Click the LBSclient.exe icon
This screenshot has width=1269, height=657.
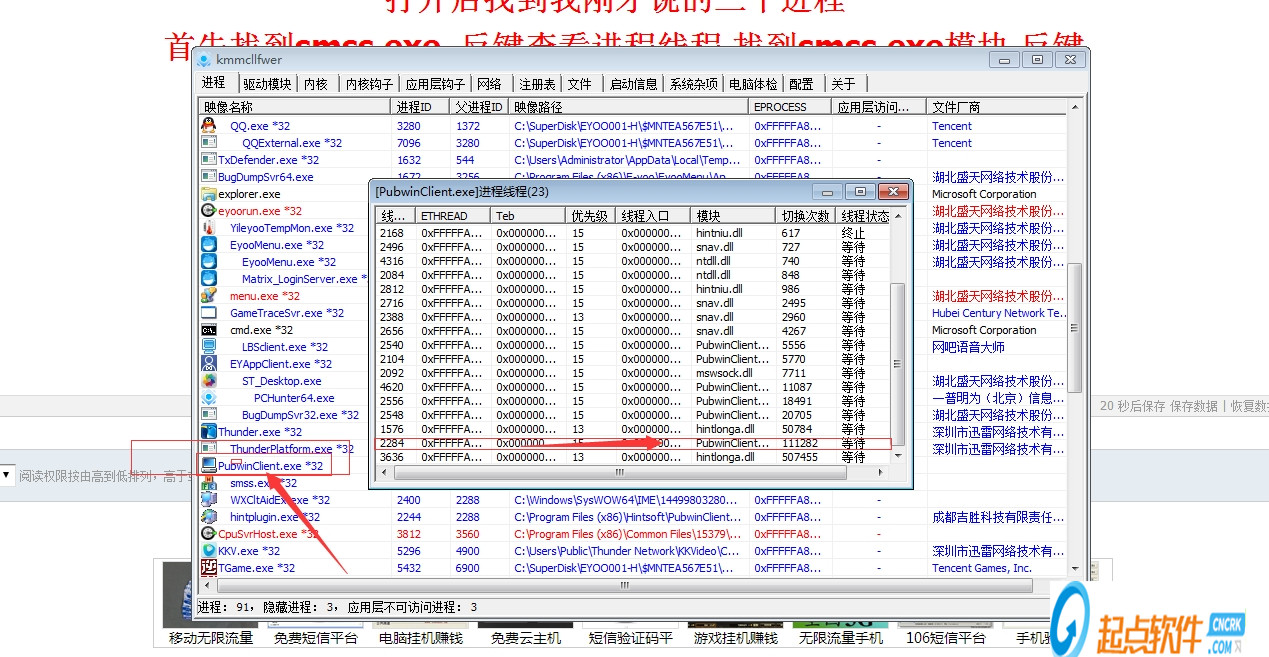tap(208, 347)
